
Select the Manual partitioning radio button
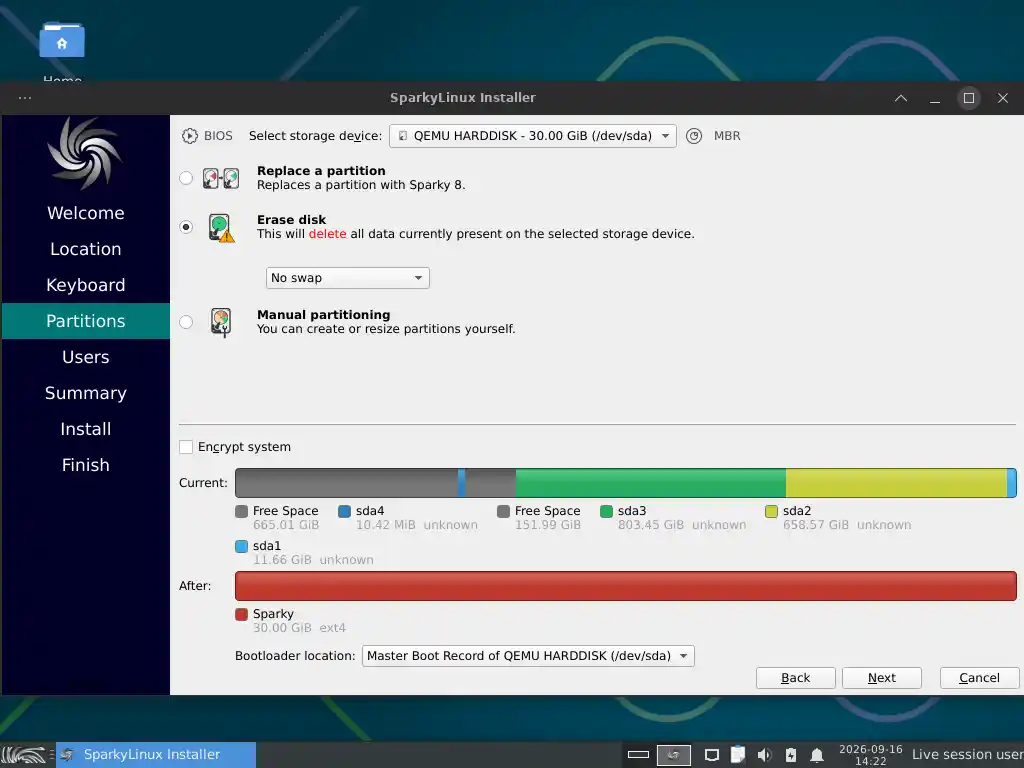186,322
